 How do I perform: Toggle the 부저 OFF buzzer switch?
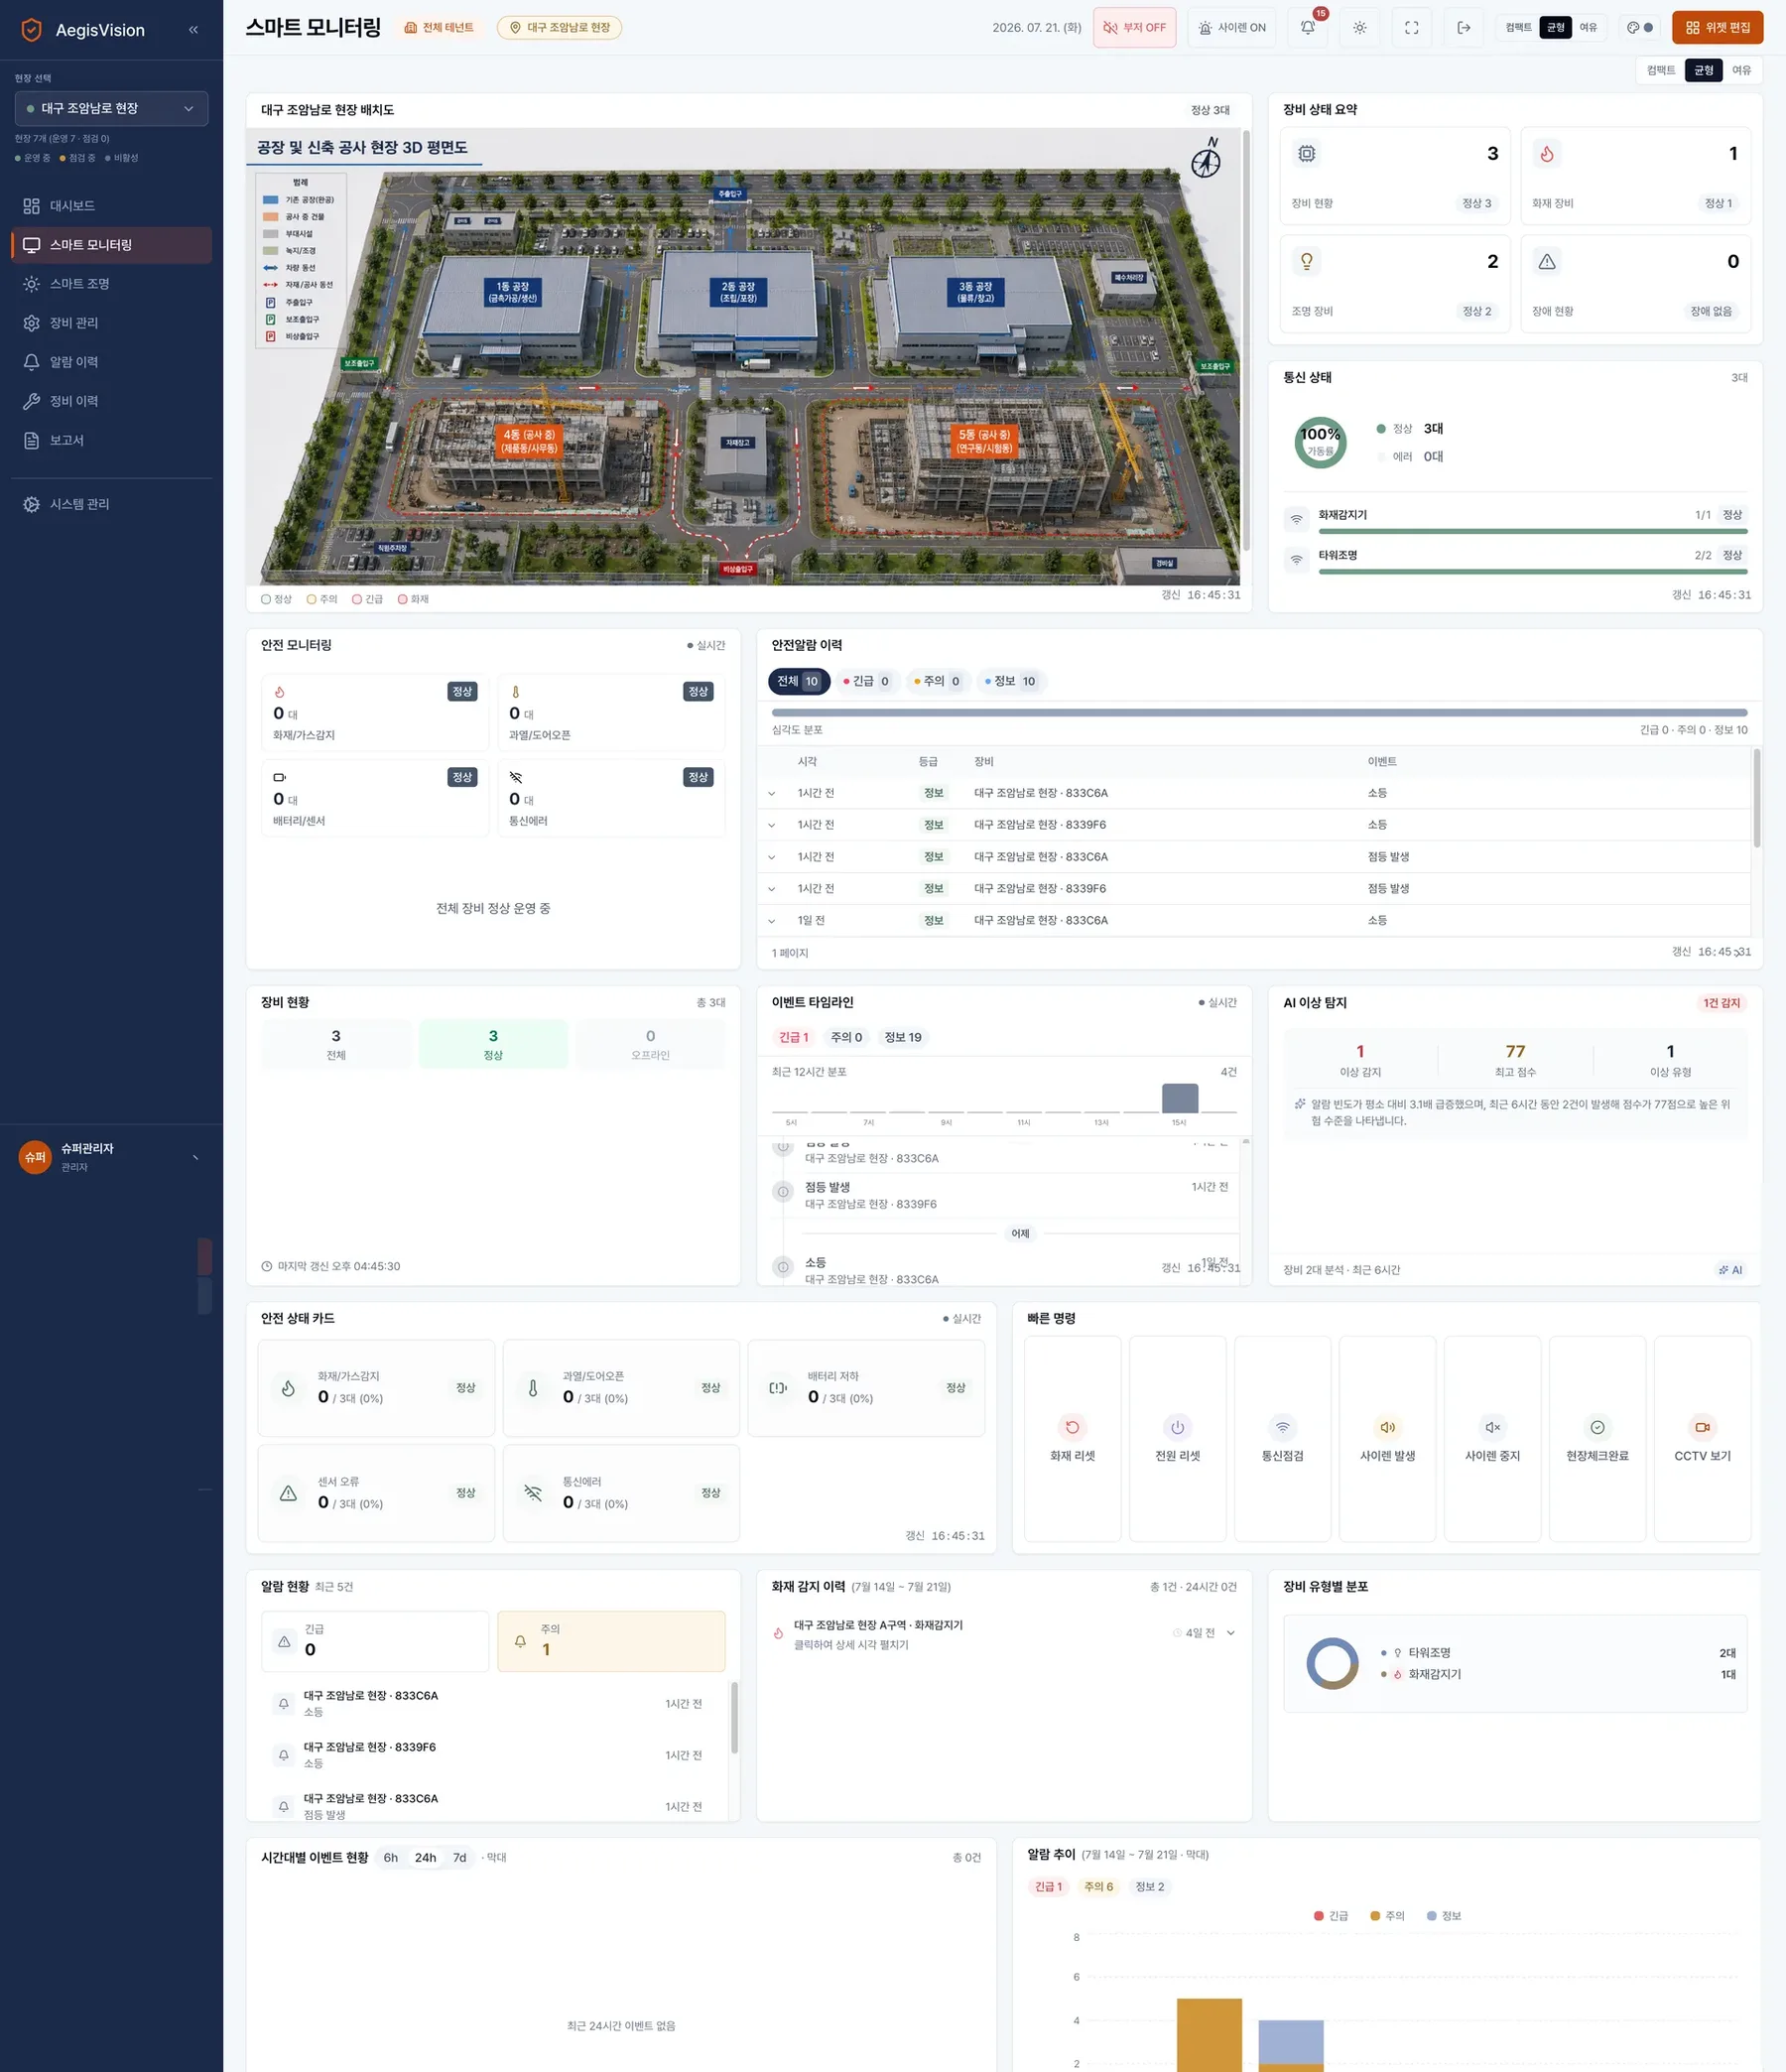tap(1134, 28)
